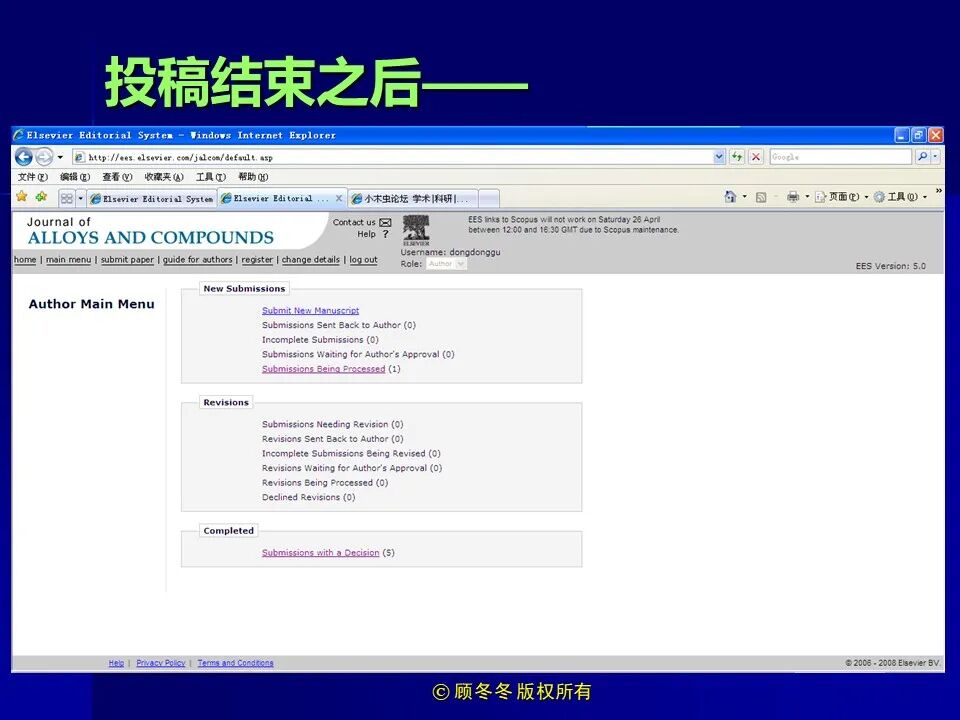Open the Terms and Conditions footer link
The height and width of the screenshot is (720, 960).
point(235,663)
